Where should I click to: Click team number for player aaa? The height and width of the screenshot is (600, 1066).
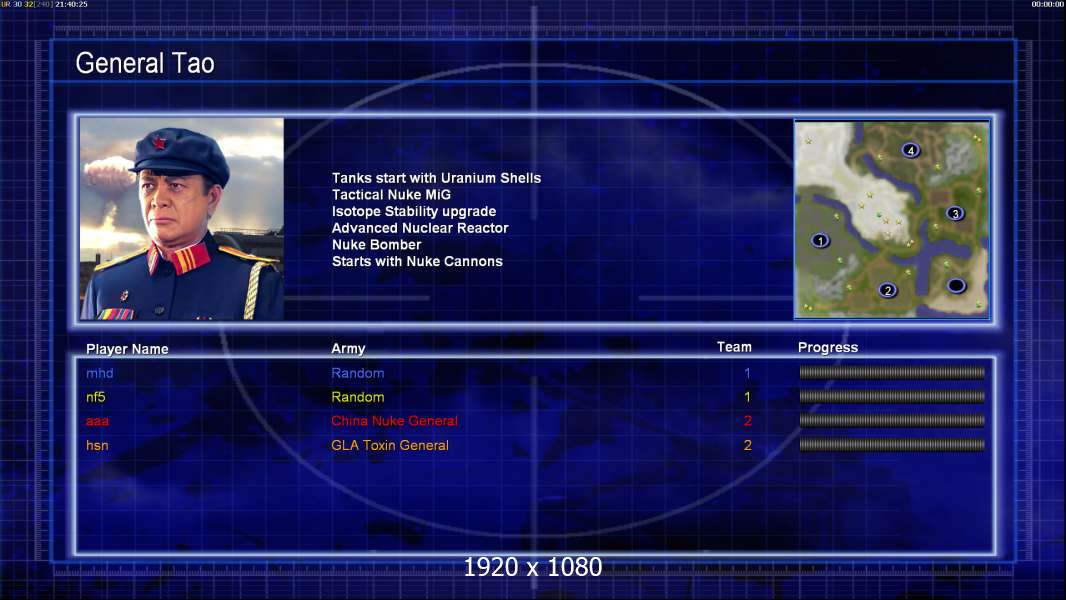pos(748,421)
